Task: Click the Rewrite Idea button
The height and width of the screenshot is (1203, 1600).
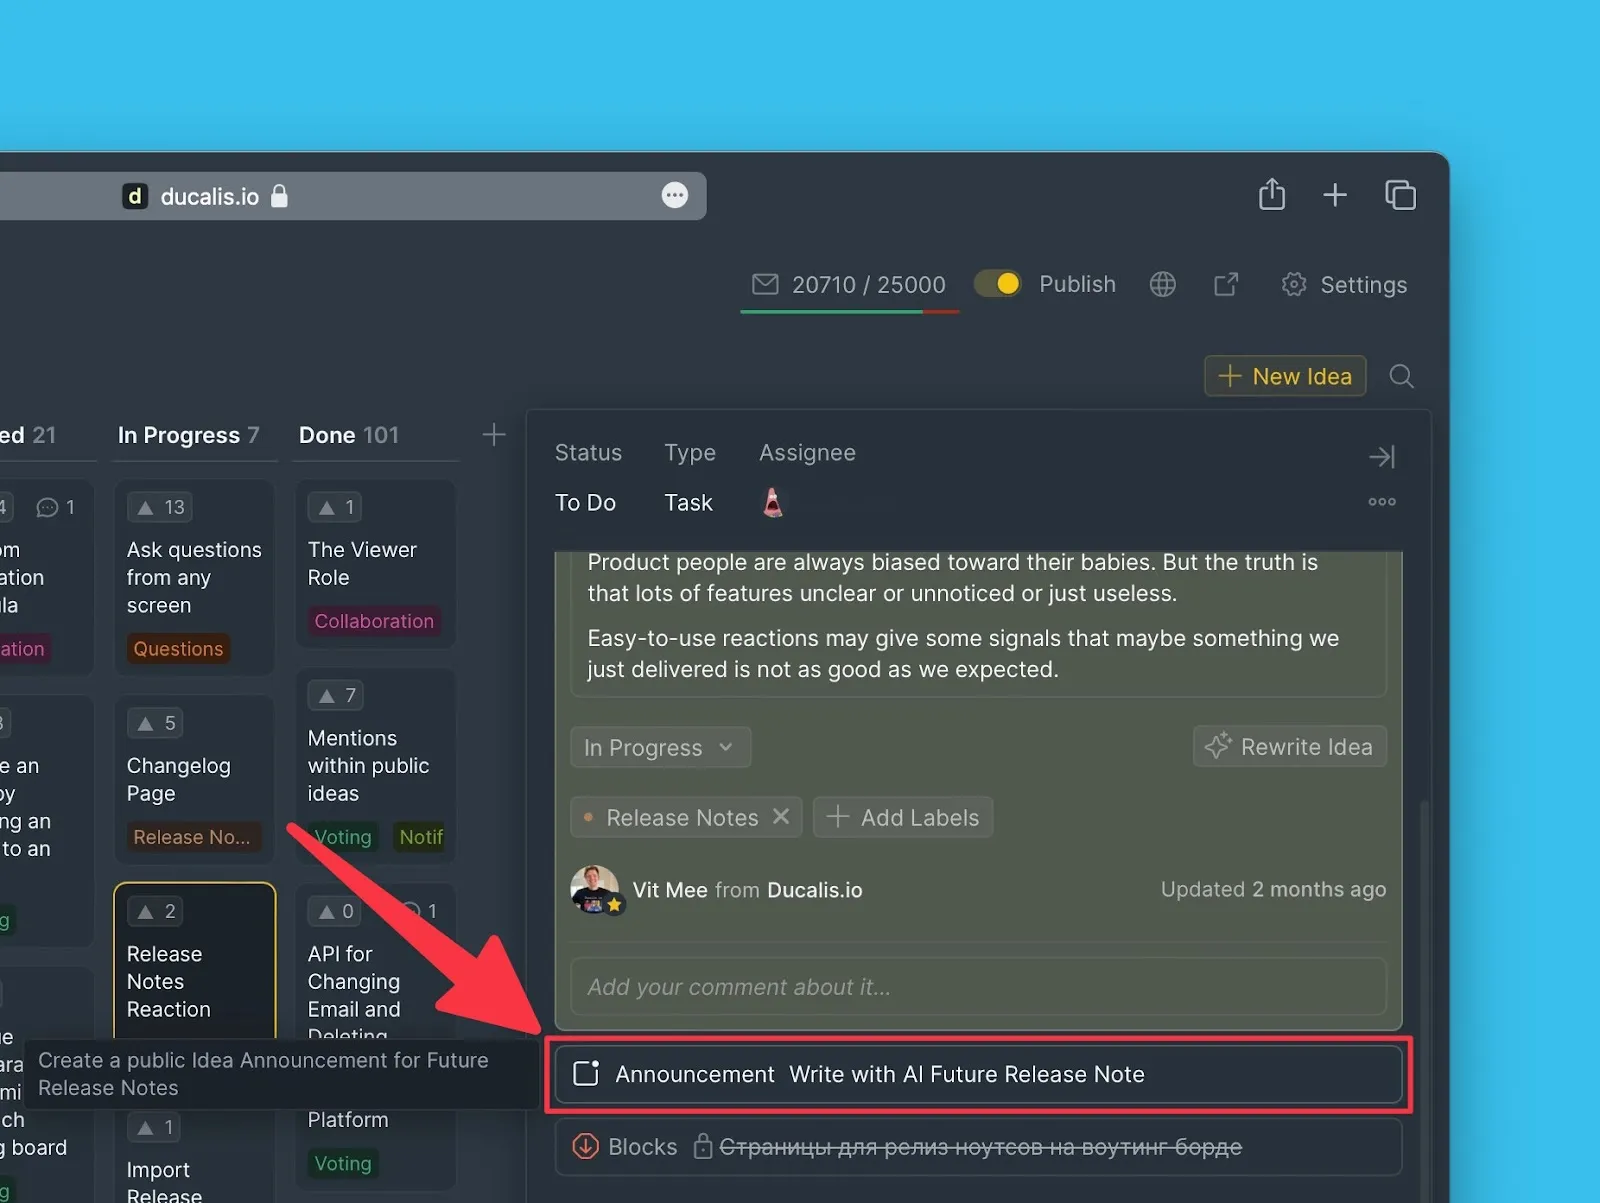Action: [x=1289, y=747]
